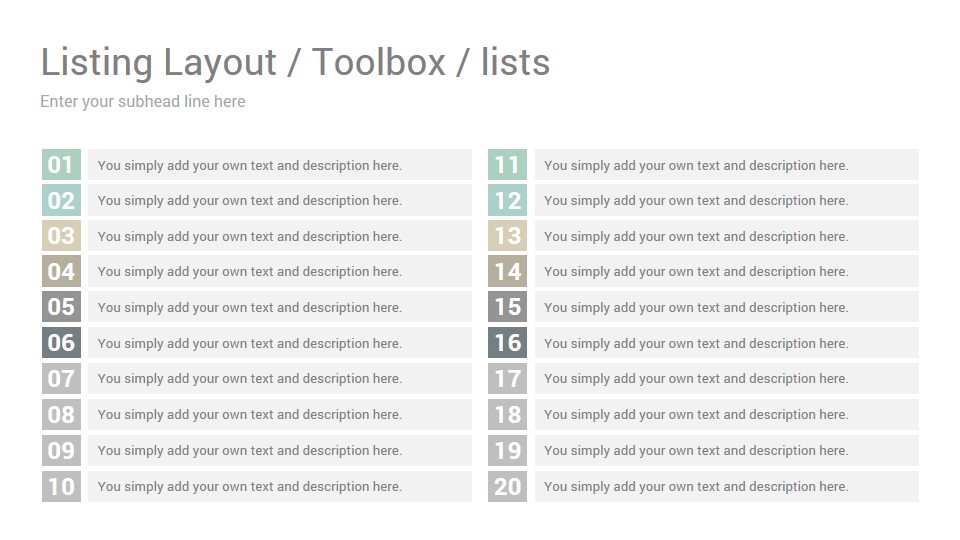Select the tan 04 number box
This screenshot has width=960, height=540.
click(x=61, y=271)
